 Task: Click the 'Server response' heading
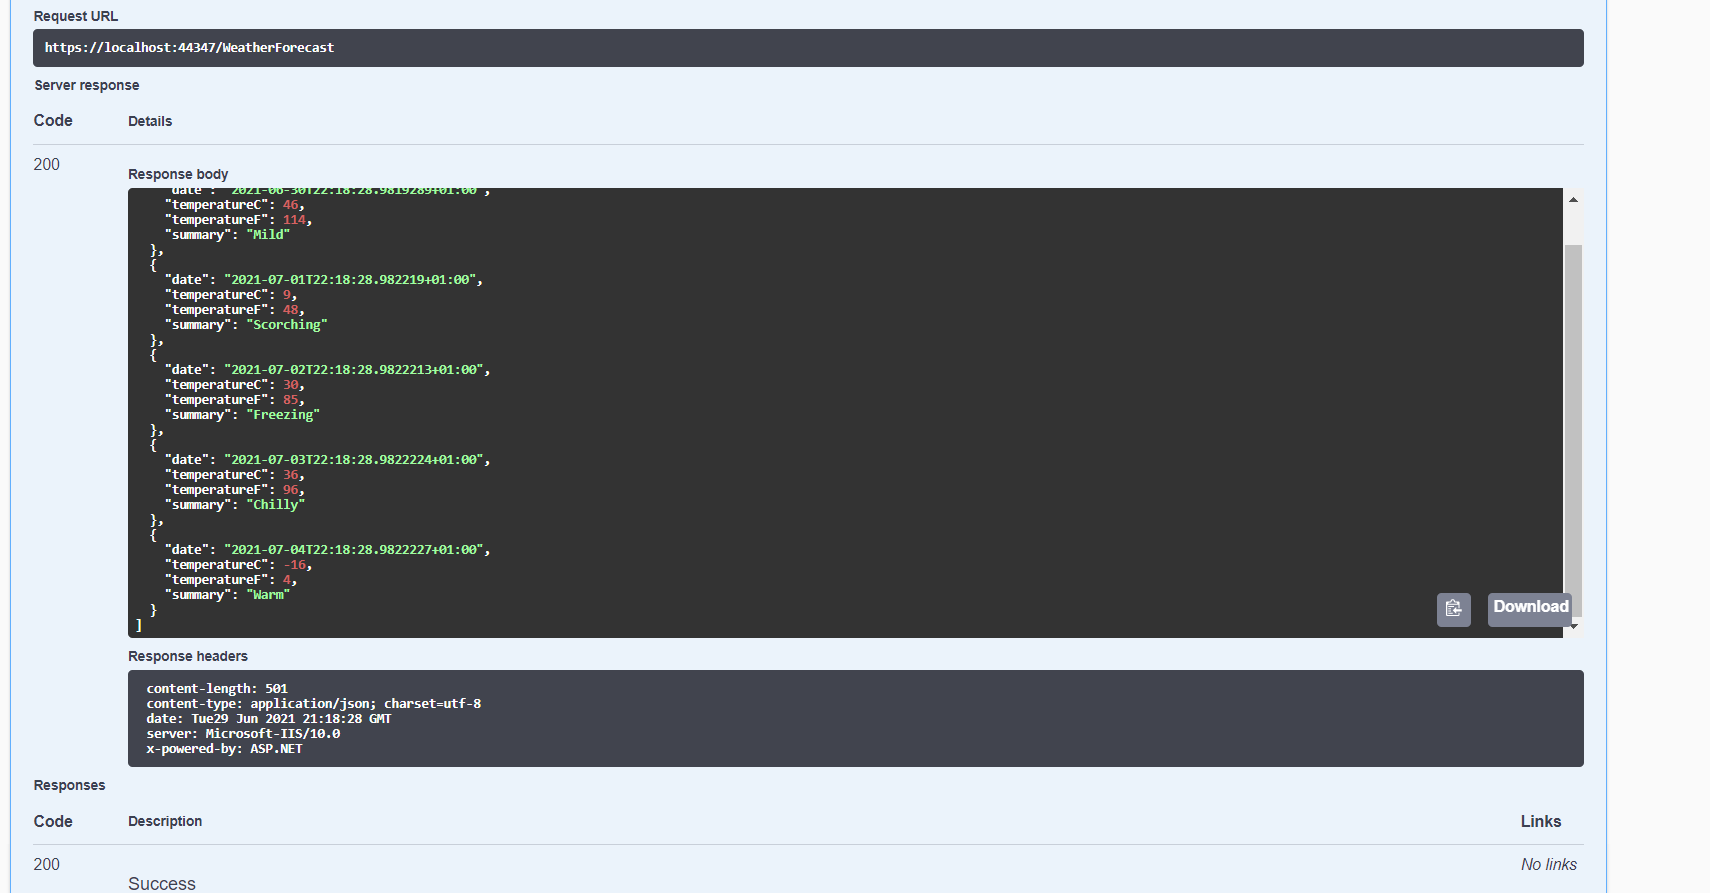tap(87, 85)
